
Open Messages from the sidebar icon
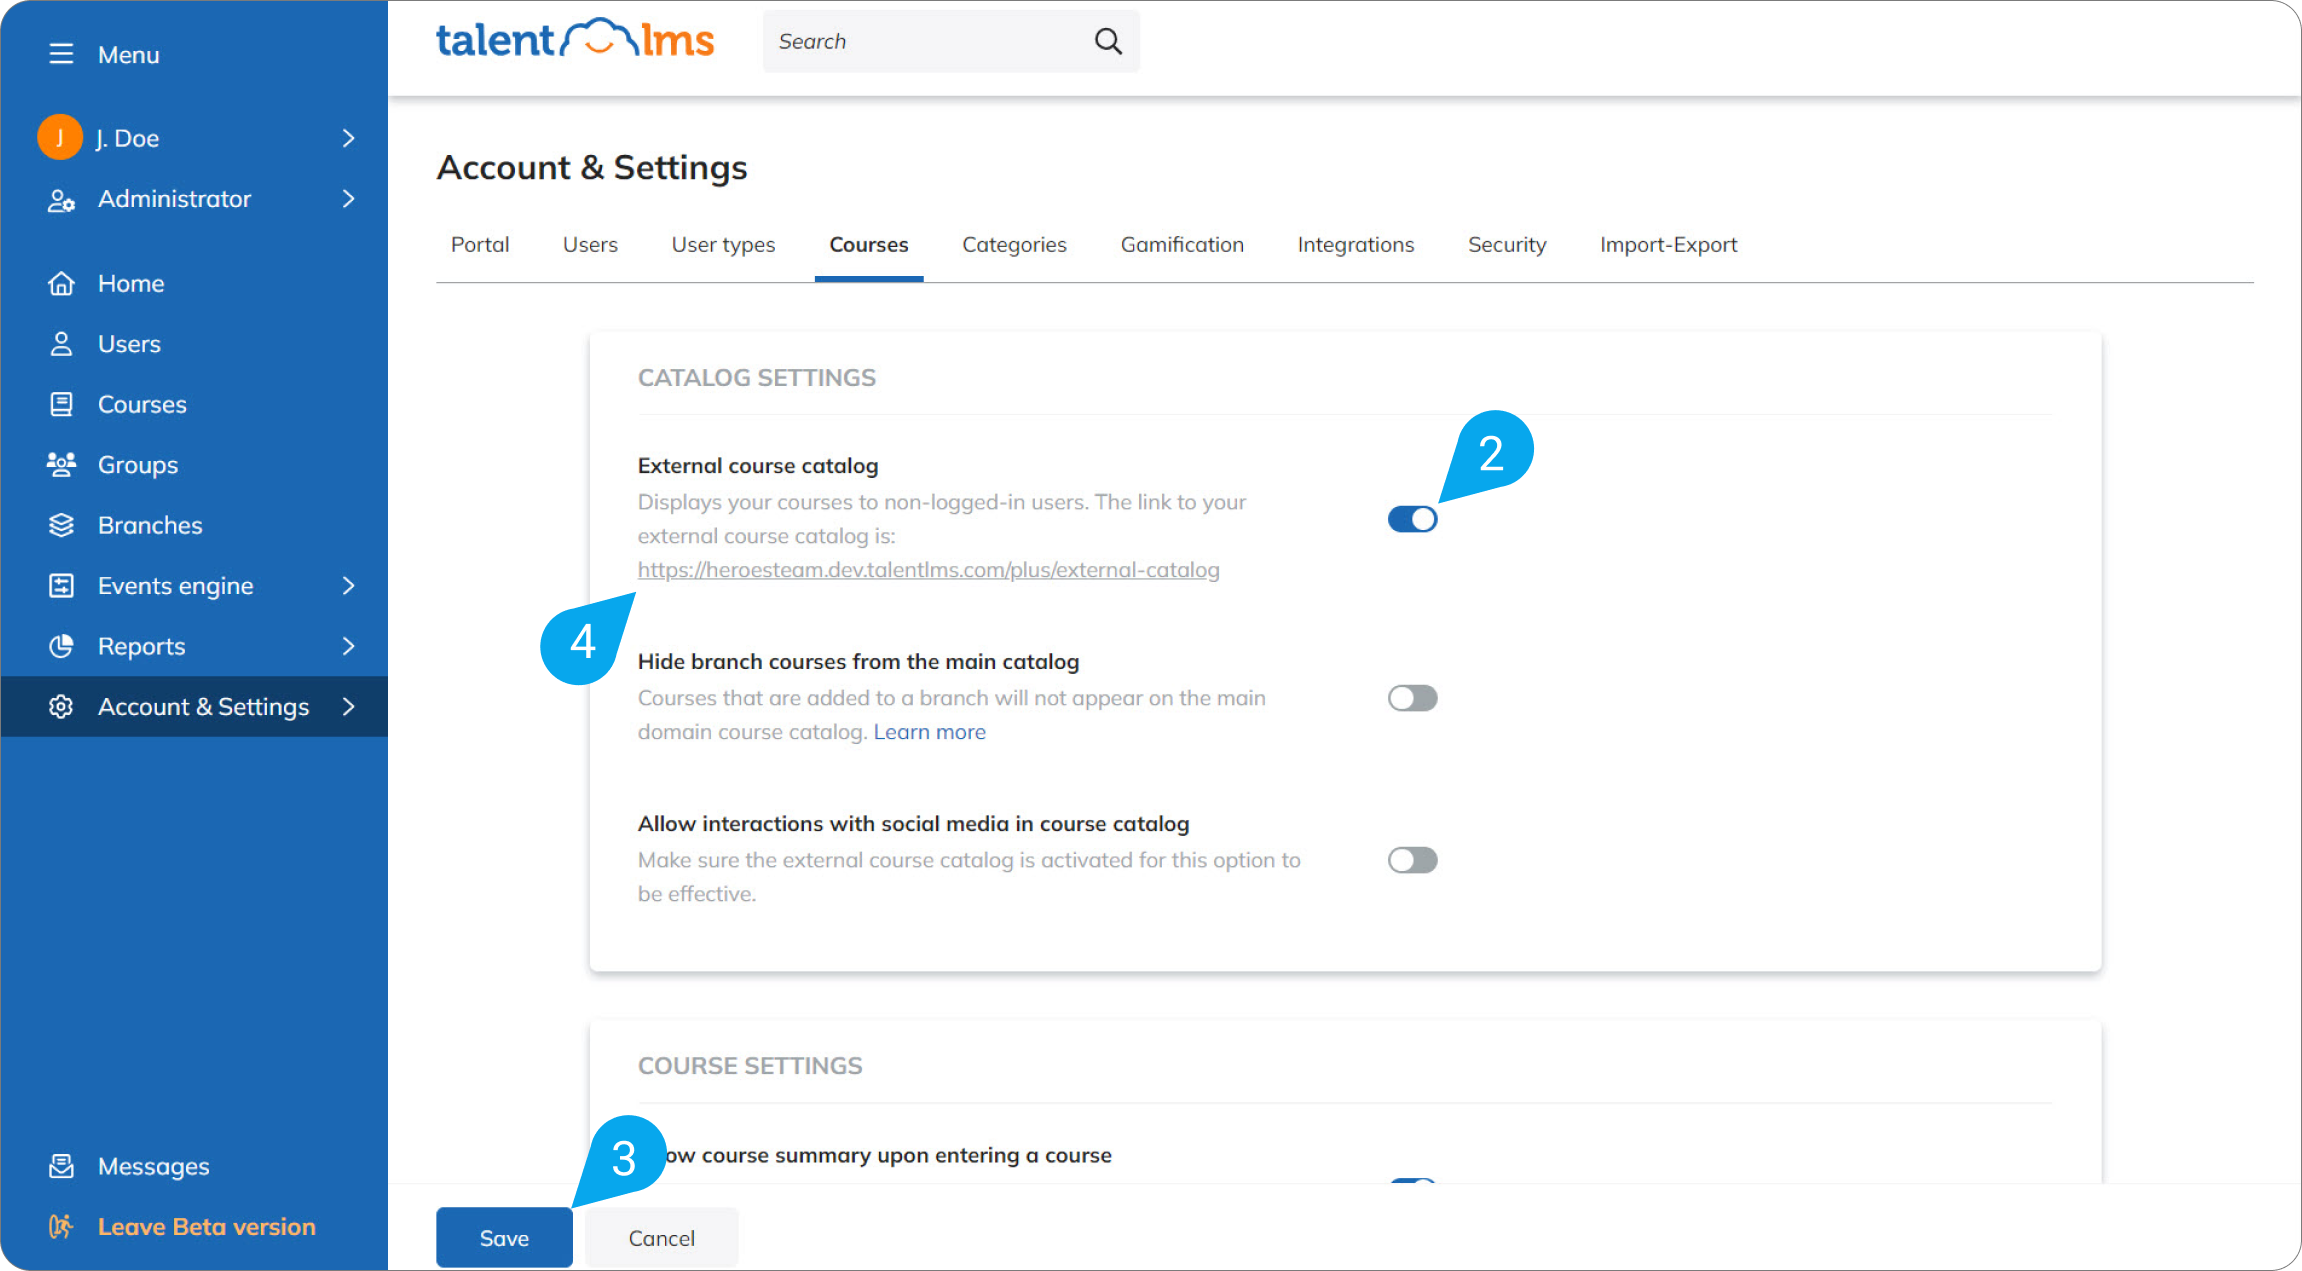click(x=62, y=1165)
